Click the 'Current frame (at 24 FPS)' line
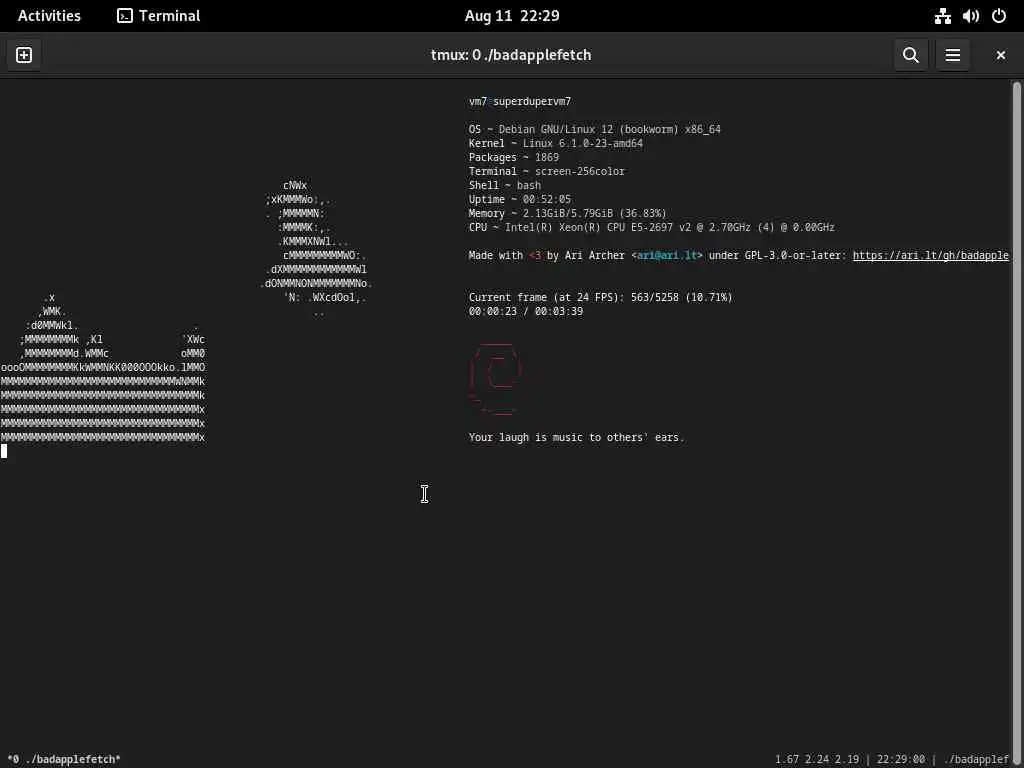The image size is (1024, 768). tap(601, 297)
